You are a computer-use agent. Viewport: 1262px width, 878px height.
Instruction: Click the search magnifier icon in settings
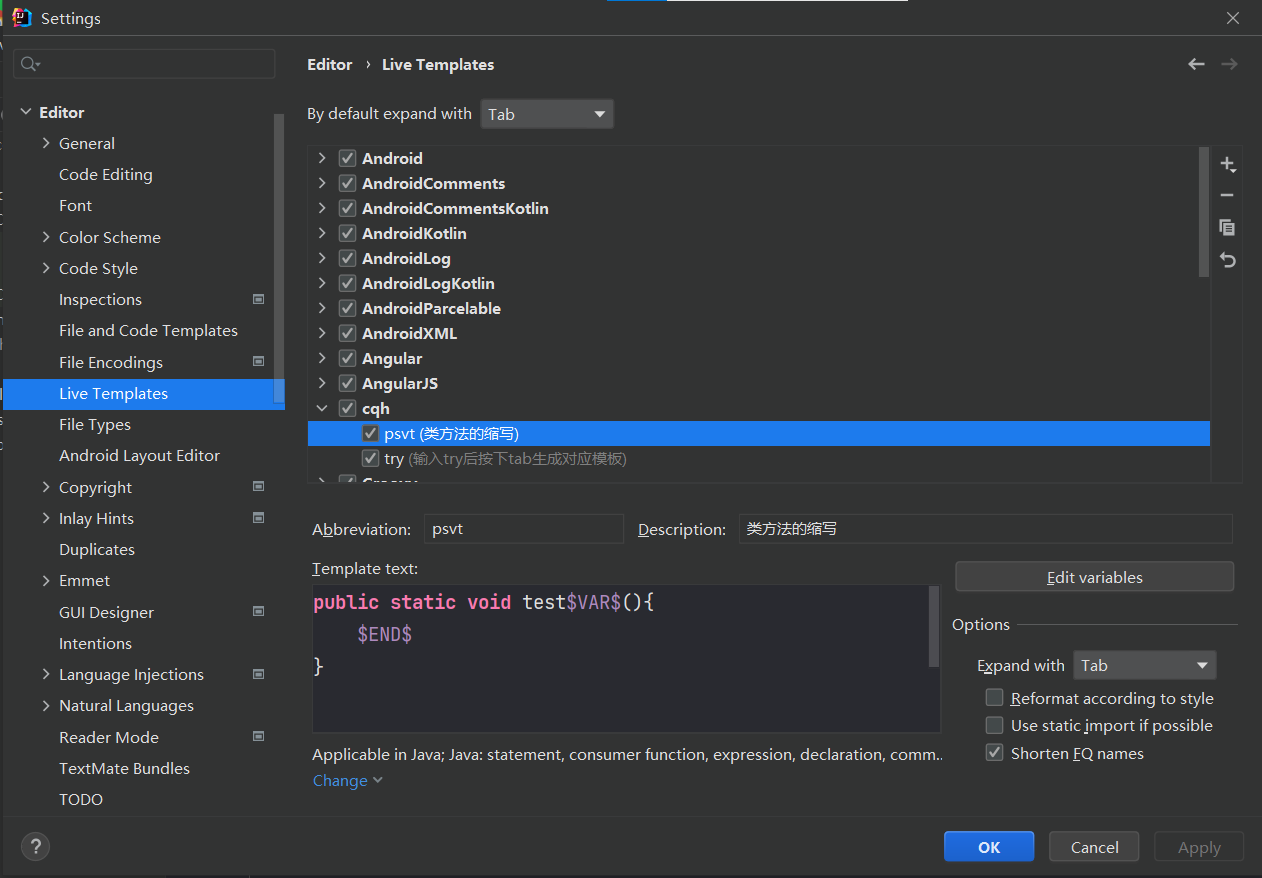(29, 64)
